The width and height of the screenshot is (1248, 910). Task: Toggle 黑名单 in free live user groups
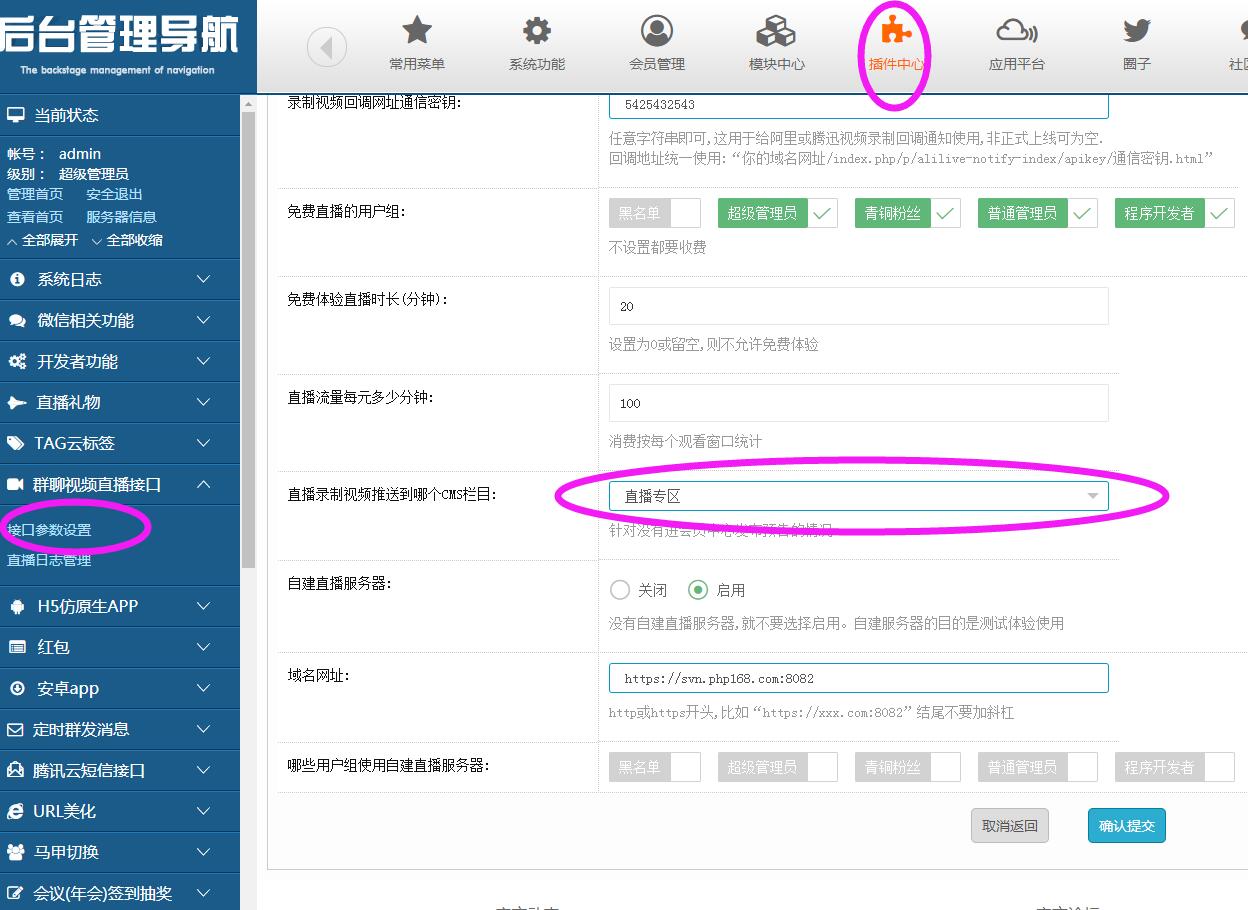pos(654,213)
